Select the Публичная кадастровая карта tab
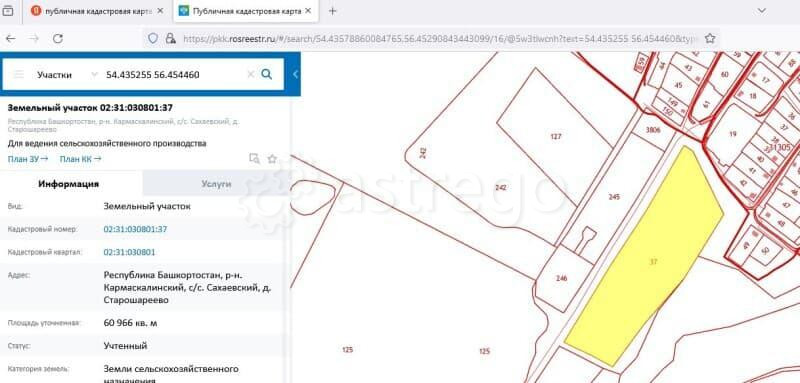 [x=246, y=11]
